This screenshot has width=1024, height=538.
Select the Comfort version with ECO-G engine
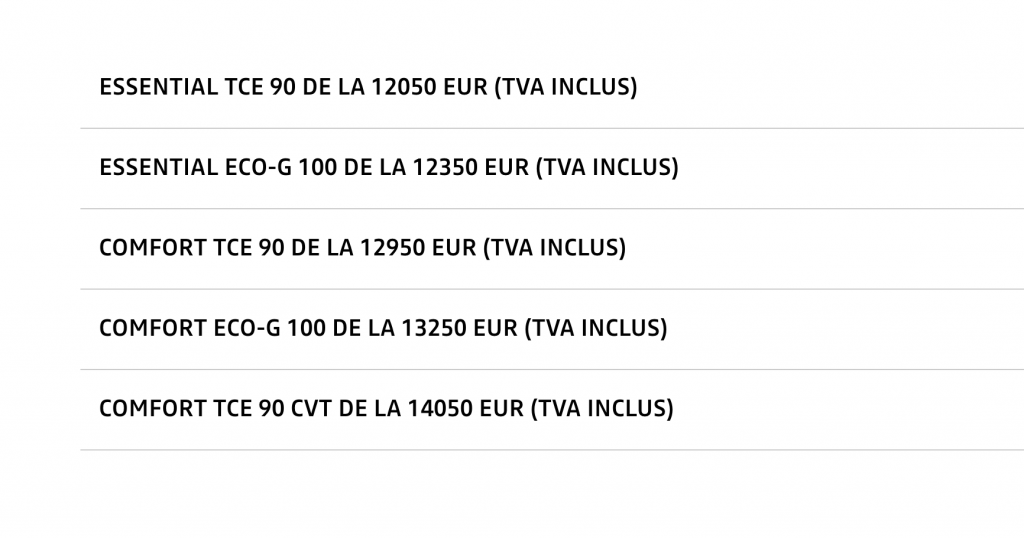coord(383,328)
